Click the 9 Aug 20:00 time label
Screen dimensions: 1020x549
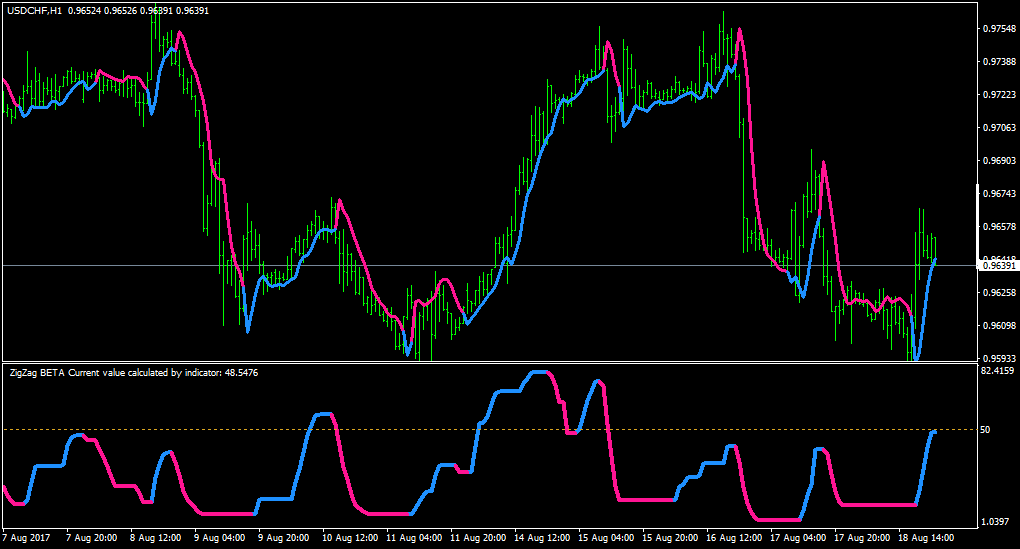click(x=284, y=538)
